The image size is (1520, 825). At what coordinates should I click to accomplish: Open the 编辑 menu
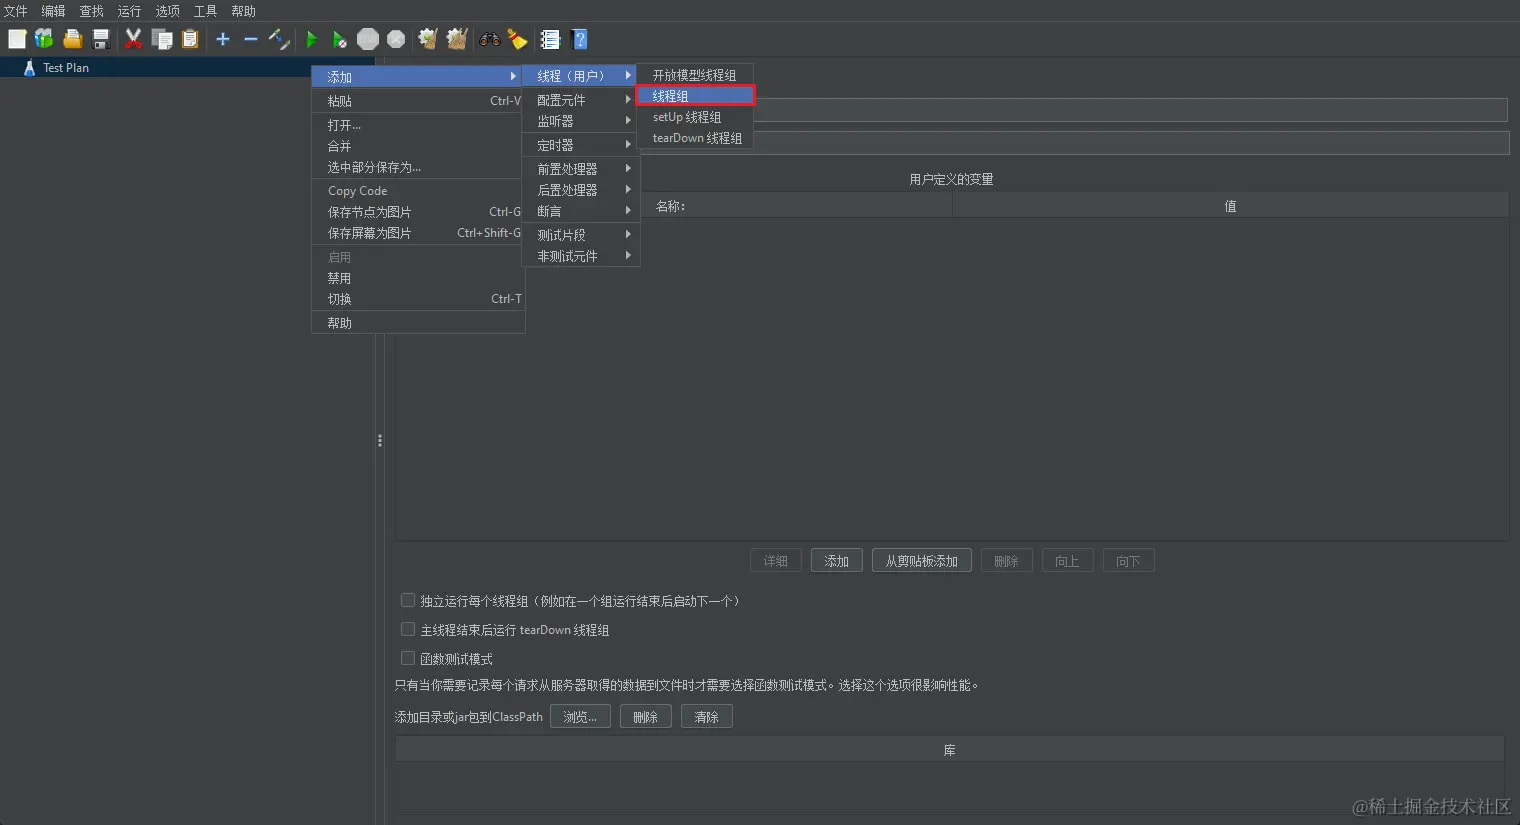point(53,11)
